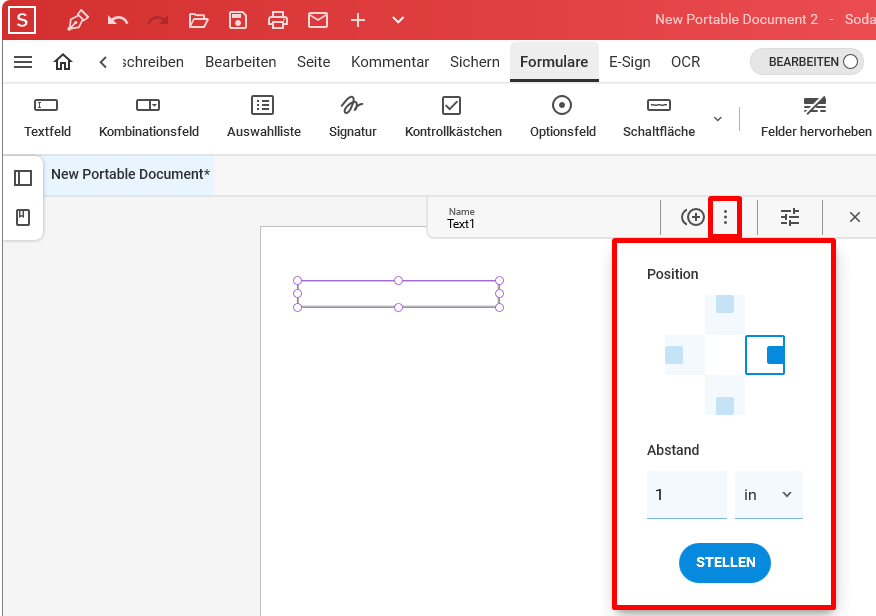Create new document with plus icon
The height and width of the screenshot is (616, 876).
point(358,21)
